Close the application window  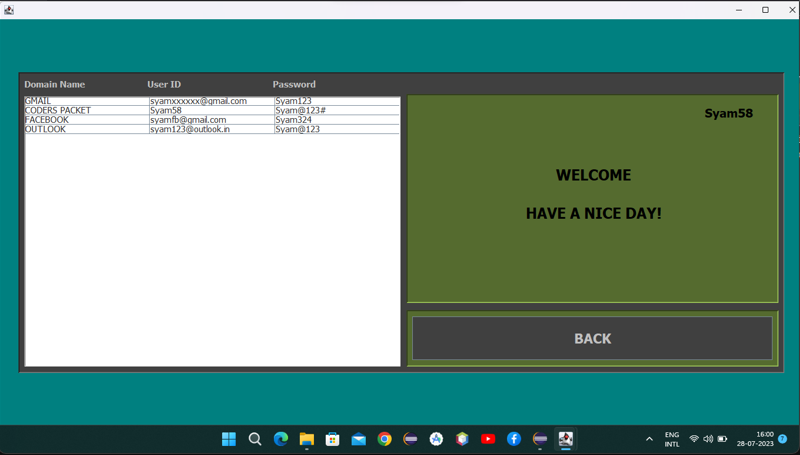point(792,10)
